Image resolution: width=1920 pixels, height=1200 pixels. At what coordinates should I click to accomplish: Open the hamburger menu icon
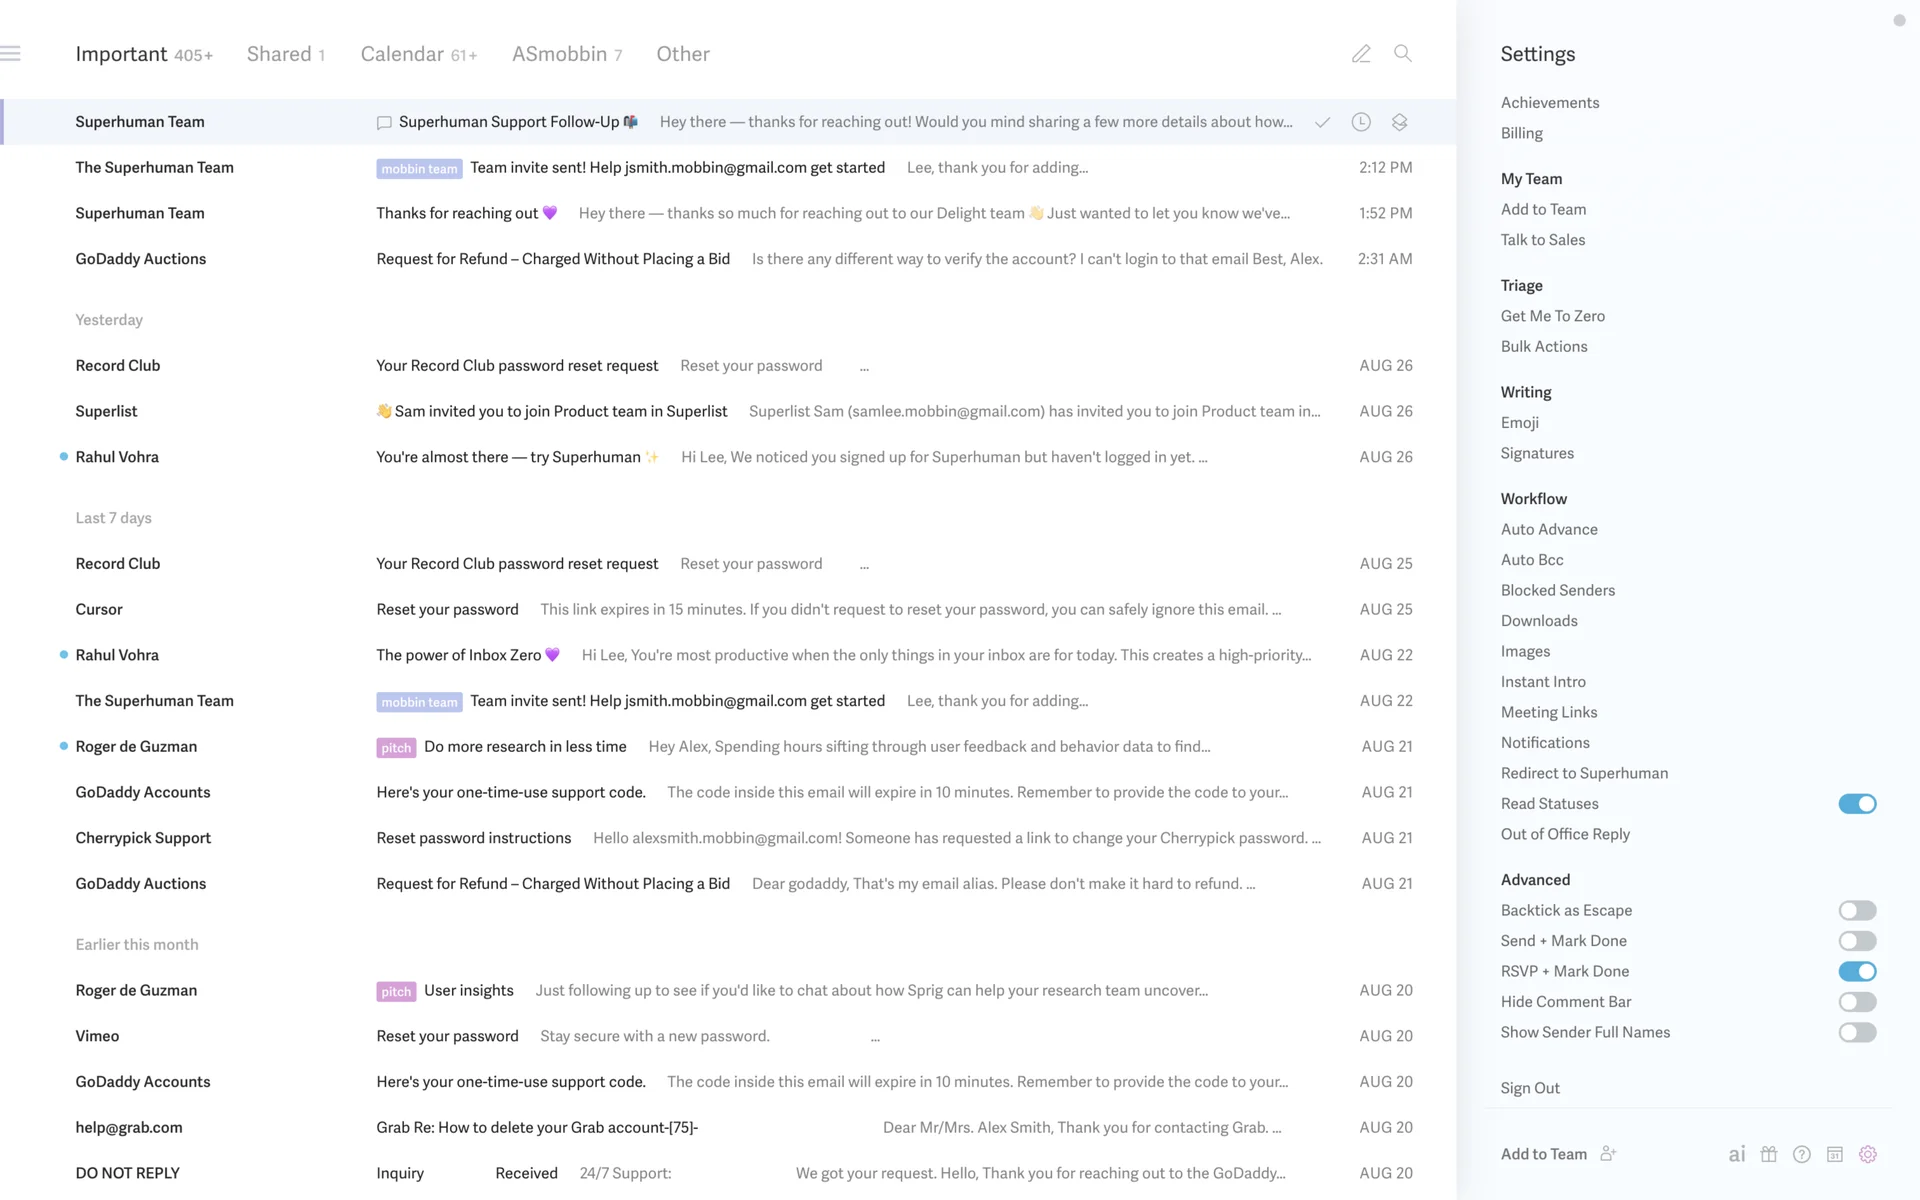11,54
